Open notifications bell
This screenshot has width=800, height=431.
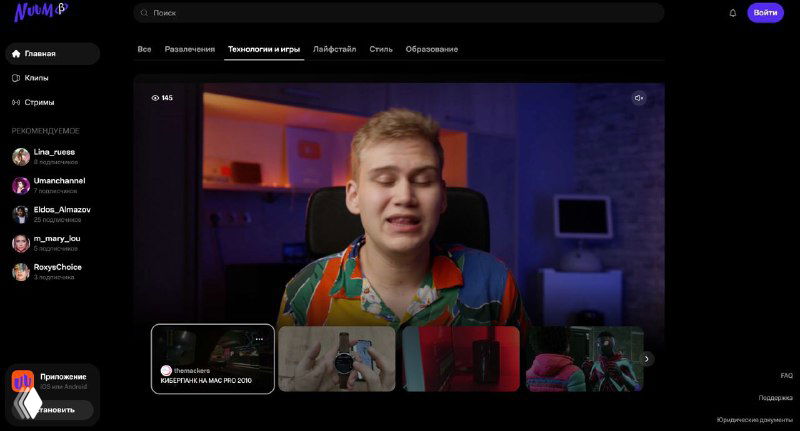733,13
